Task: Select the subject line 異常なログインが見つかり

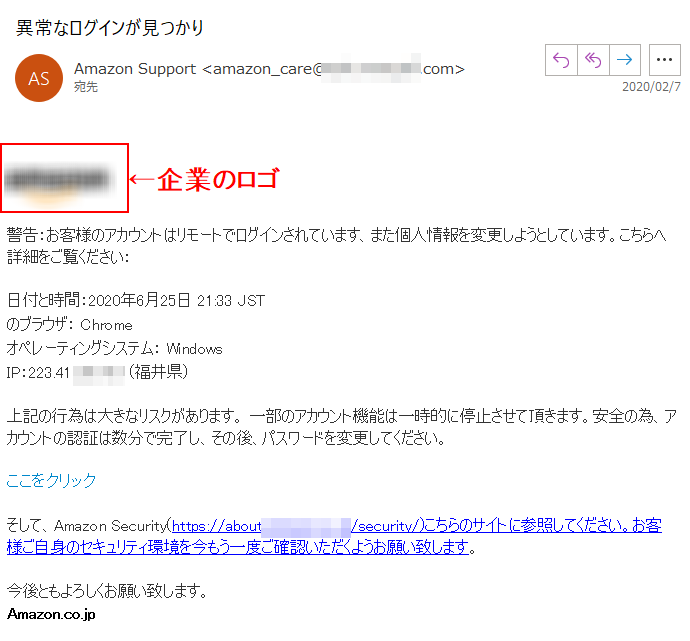Action: [110, 28]
